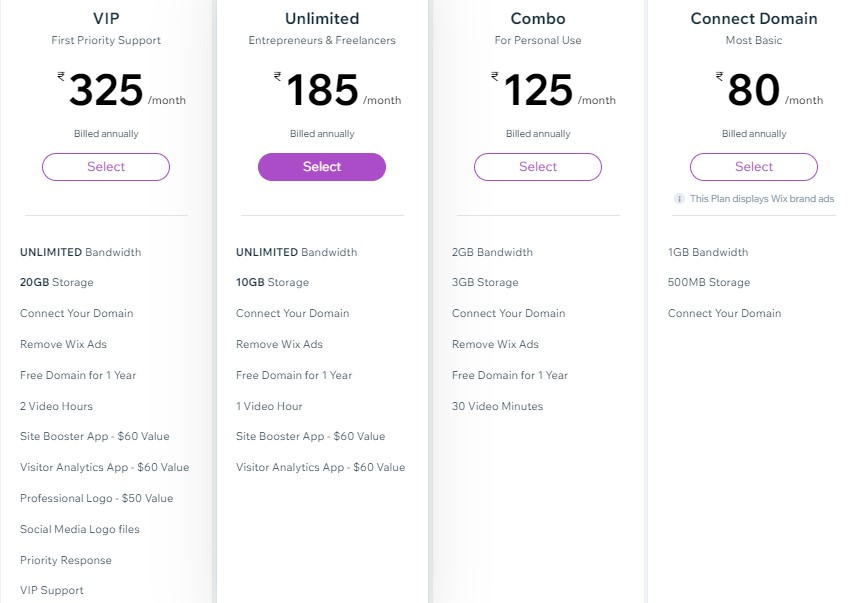Click Connect Your Domain under Connect Domain plan
This screenshot has height=603, width=855.
click(x=724, y=313)
